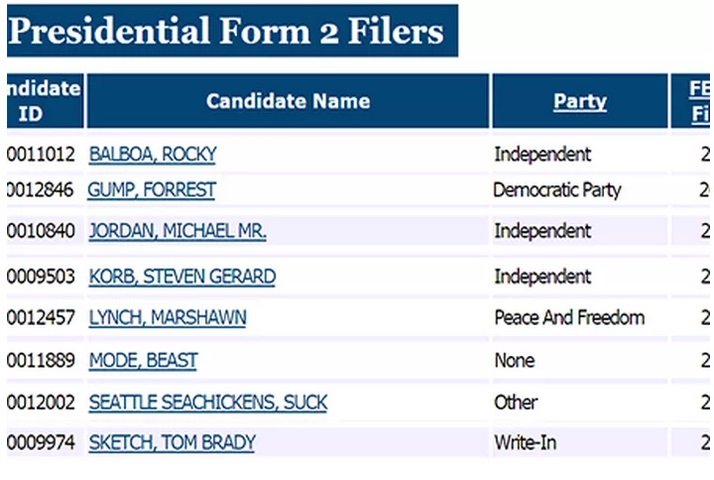Click the SEATTLE SEACHICKENS, SUCK link
This screenshot has width=714, height=480.
[208, 402]
